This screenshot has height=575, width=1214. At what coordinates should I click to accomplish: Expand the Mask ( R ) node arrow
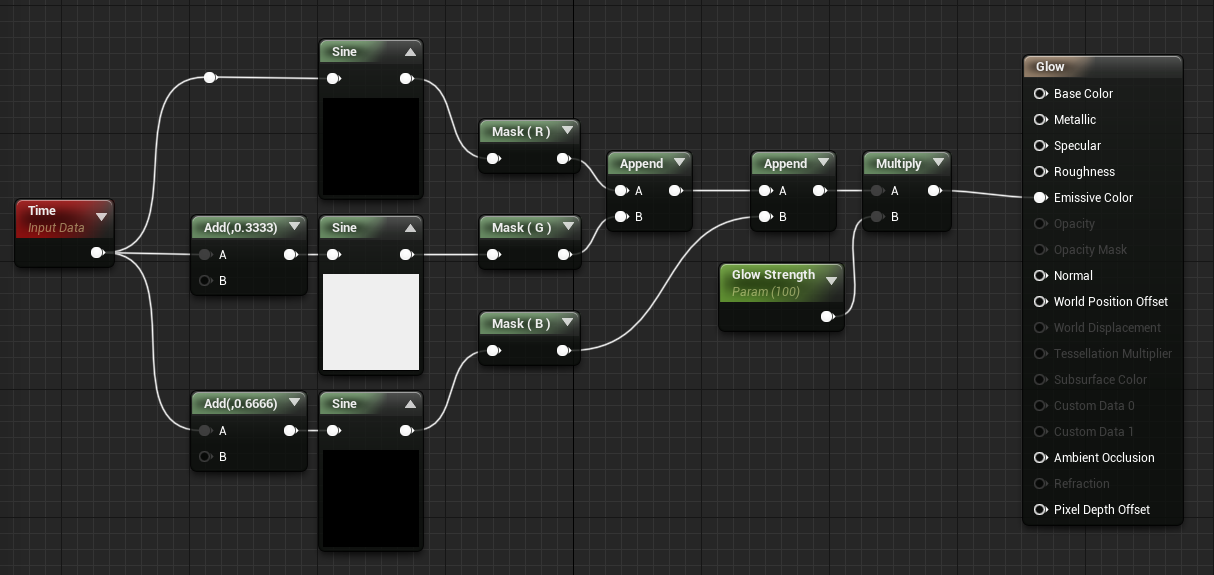(567, 131)
